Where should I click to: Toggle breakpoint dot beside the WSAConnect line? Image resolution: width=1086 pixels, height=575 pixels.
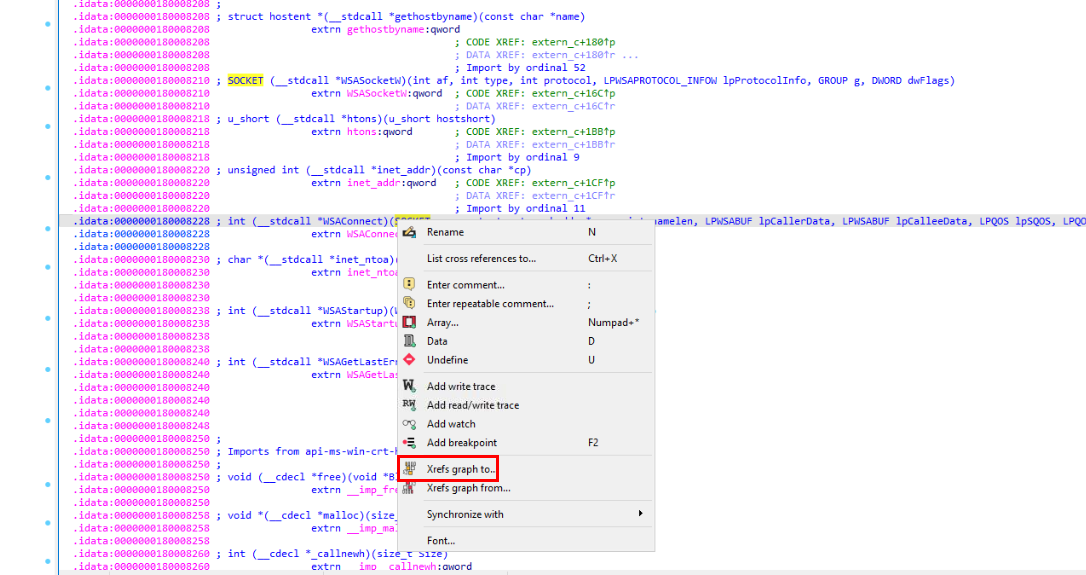(x=49, y=221)
